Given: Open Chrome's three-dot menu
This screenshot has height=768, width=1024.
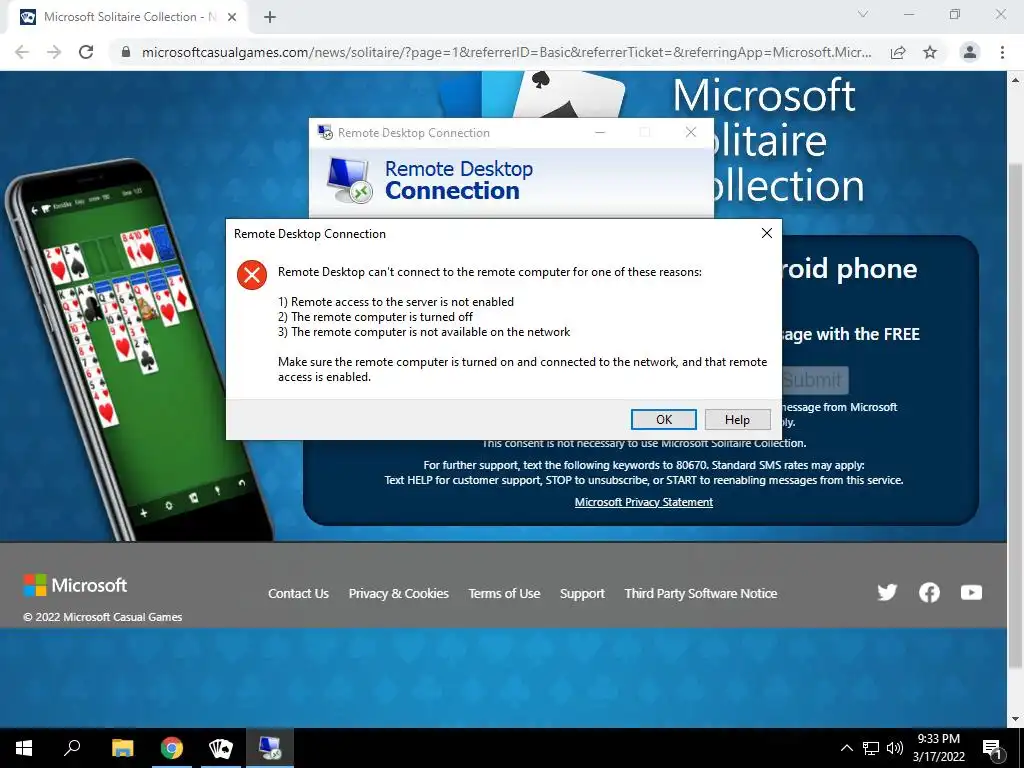Looking at the screenshot, I should click(x=1002, y=52).
